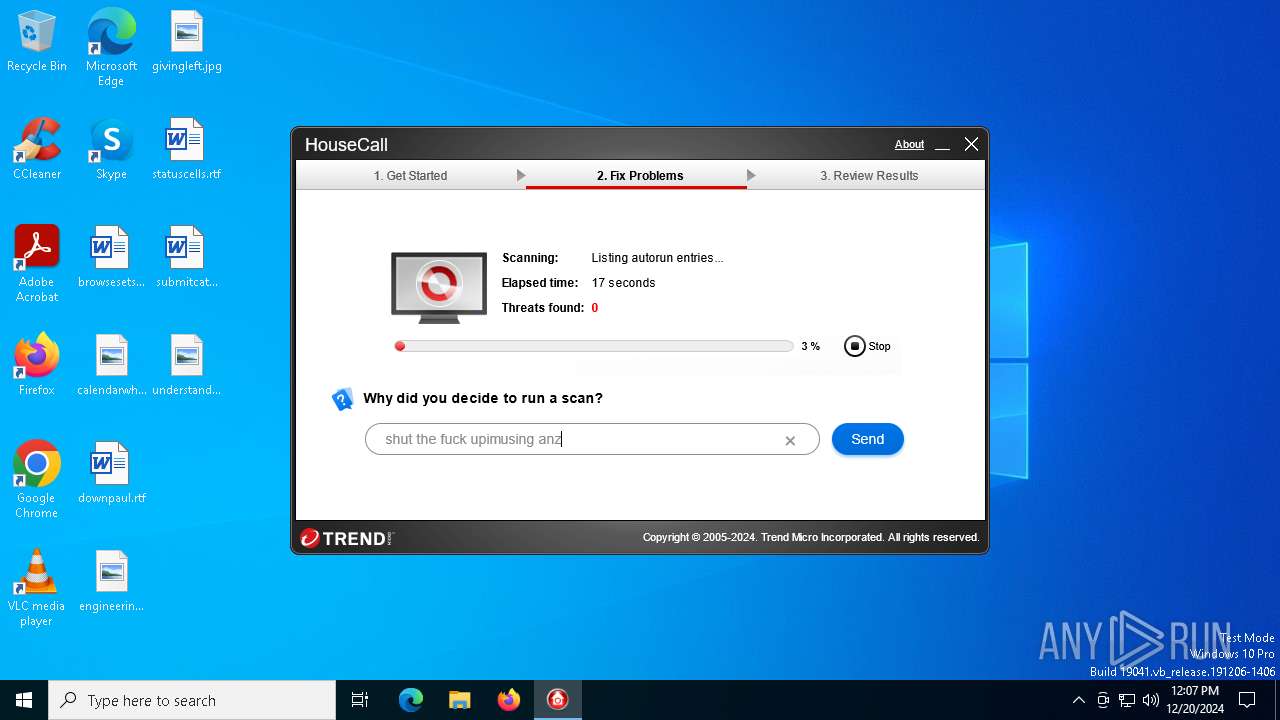
Task: Click the copyright notice text
Action: click(810, 538)
